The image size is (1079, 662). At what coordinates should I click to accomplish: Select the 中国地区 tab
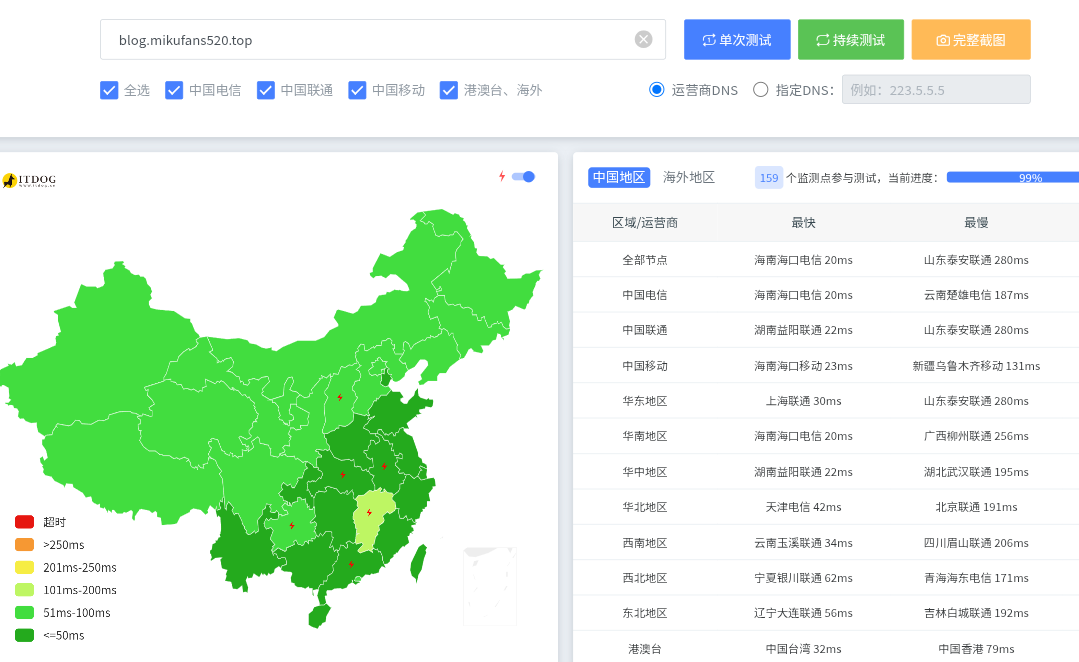point(618,177)
